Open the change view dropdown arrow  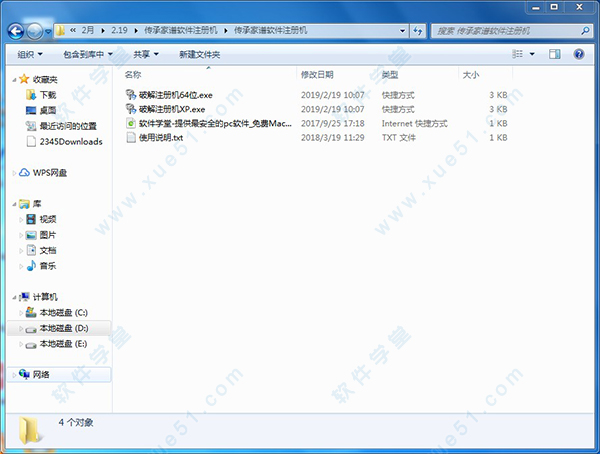point(532,54)
